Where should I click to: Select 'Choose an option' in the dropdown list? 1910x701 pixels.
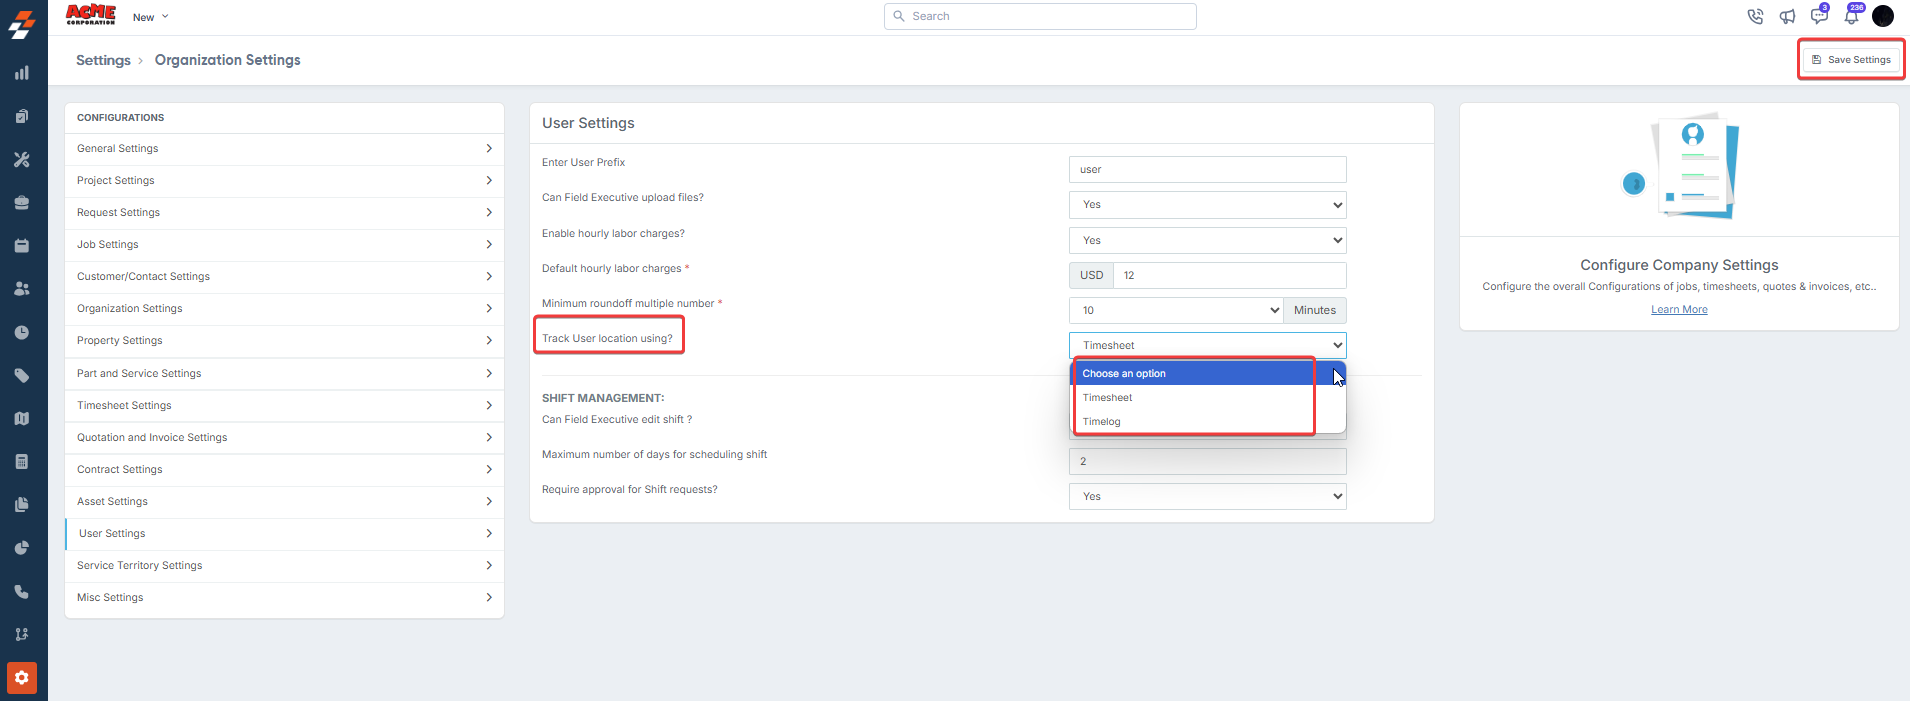point(1208,373)
